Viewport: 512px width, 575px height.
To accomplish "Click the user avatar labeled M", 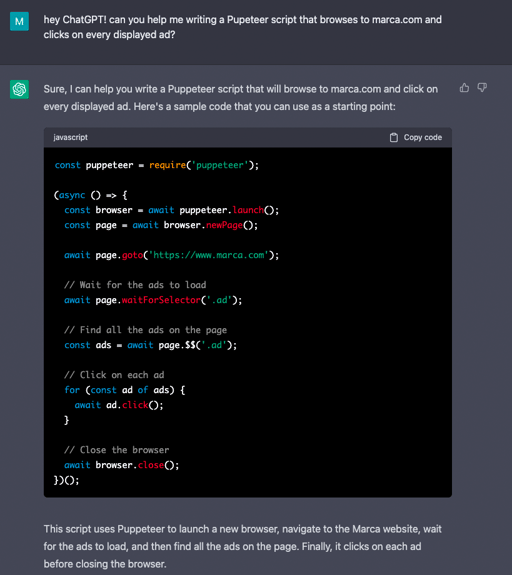I will point(19,21).
